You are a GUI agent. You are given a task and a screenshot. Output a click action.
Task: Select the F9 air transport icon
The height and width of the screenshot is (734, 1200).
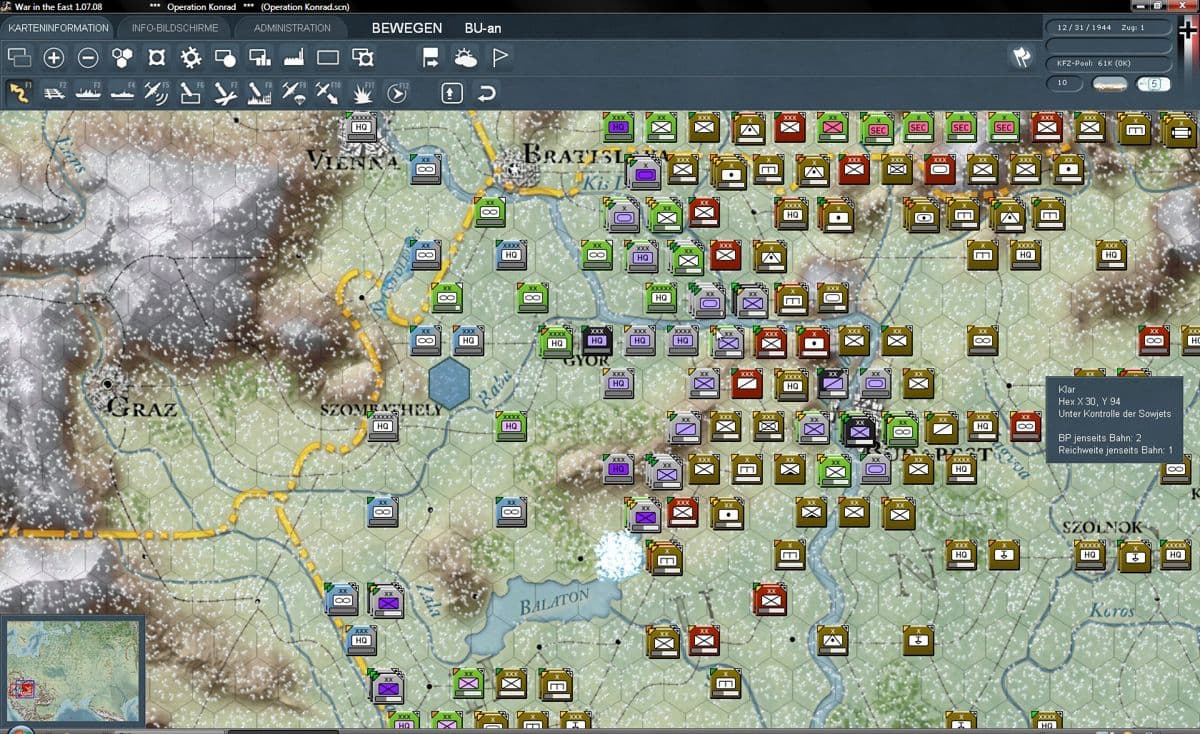pos(293,93)
